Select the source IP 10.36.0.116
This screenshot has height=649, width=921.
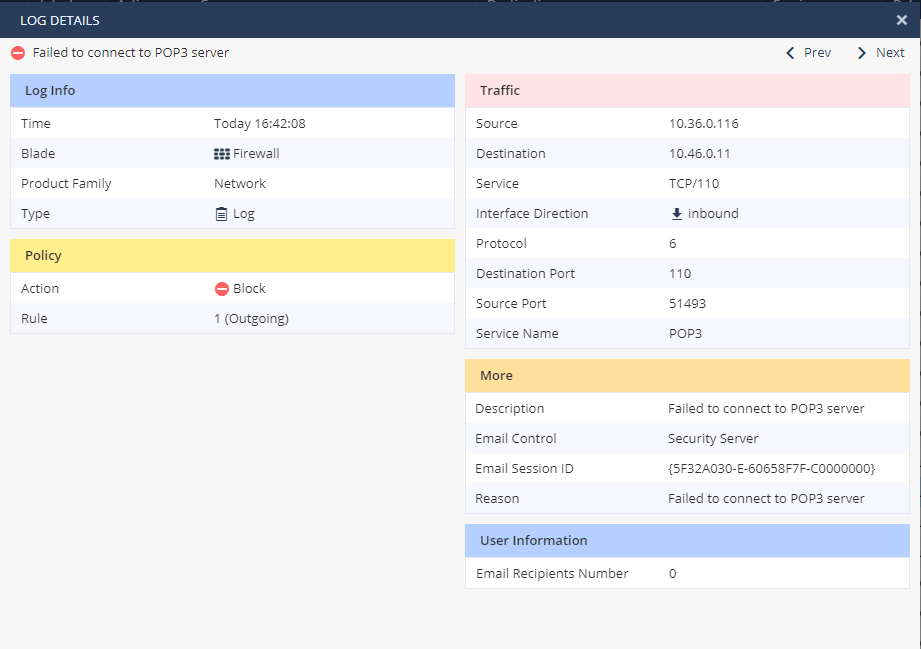[703, 123]
